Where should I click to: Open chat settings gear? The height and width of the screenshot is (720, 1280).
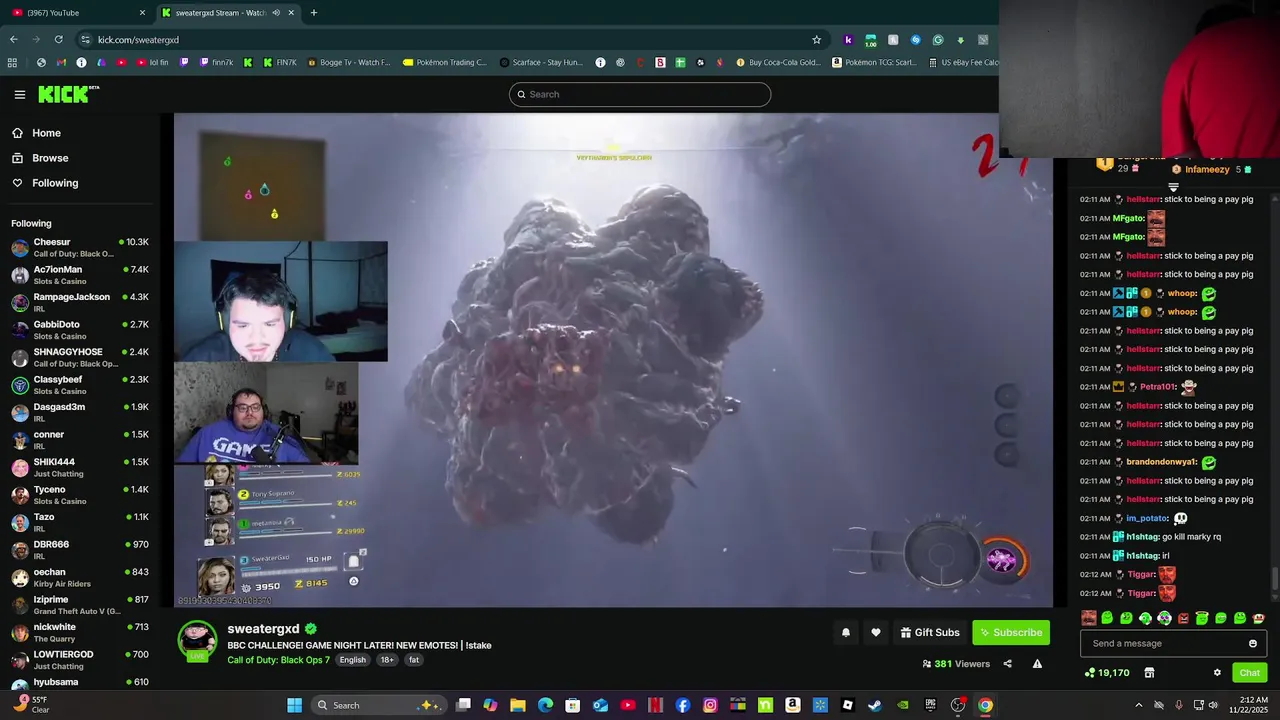click(x=1217, y=673)
